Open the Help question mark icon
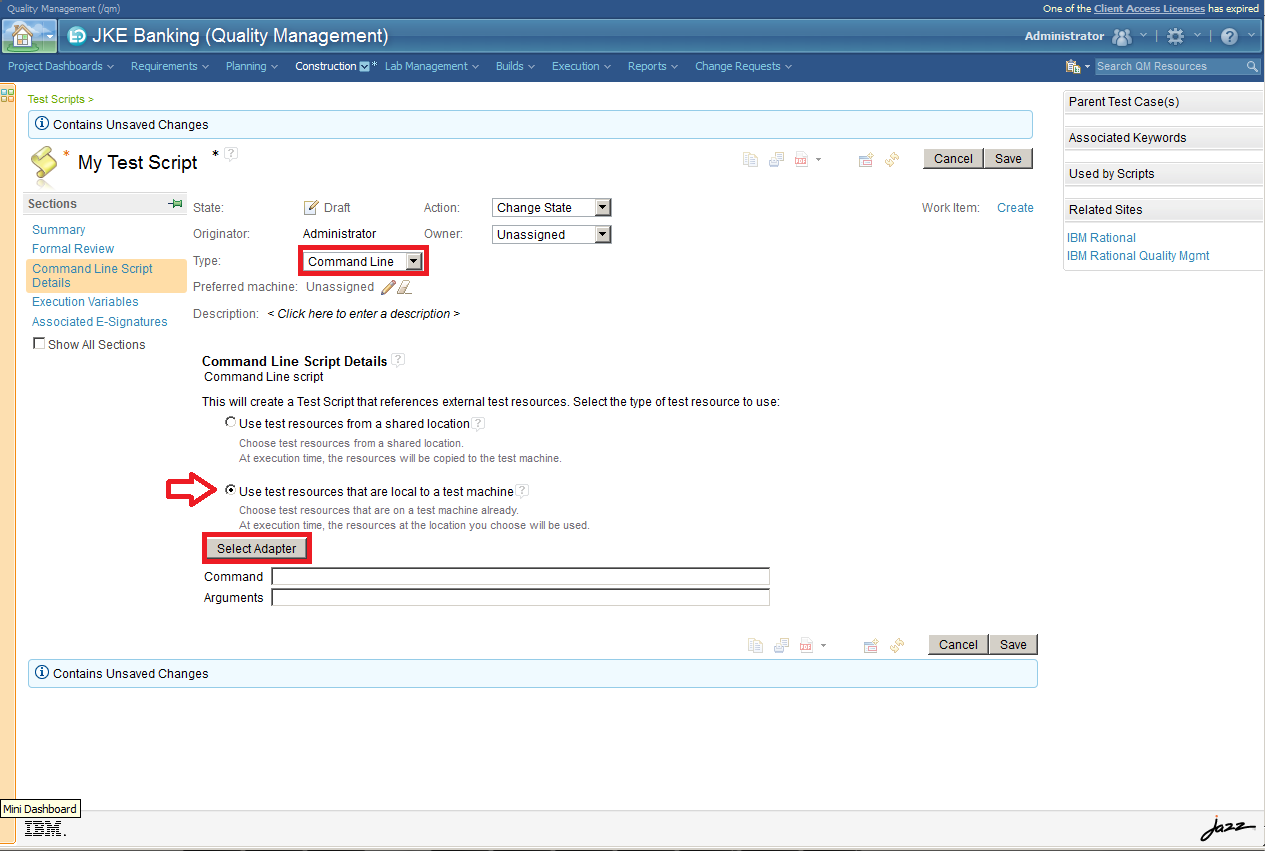The height and width of the screenshot is (851, 1265). [1229, 36]
